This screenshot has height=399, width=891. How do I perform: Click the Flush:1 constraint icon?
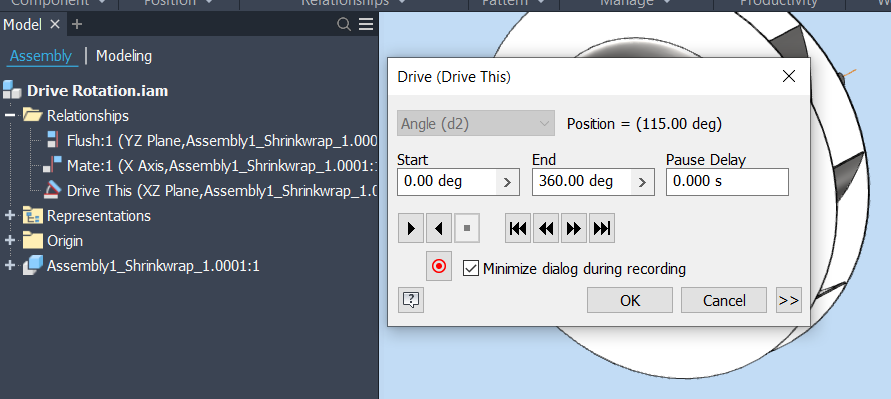point(52,140)
